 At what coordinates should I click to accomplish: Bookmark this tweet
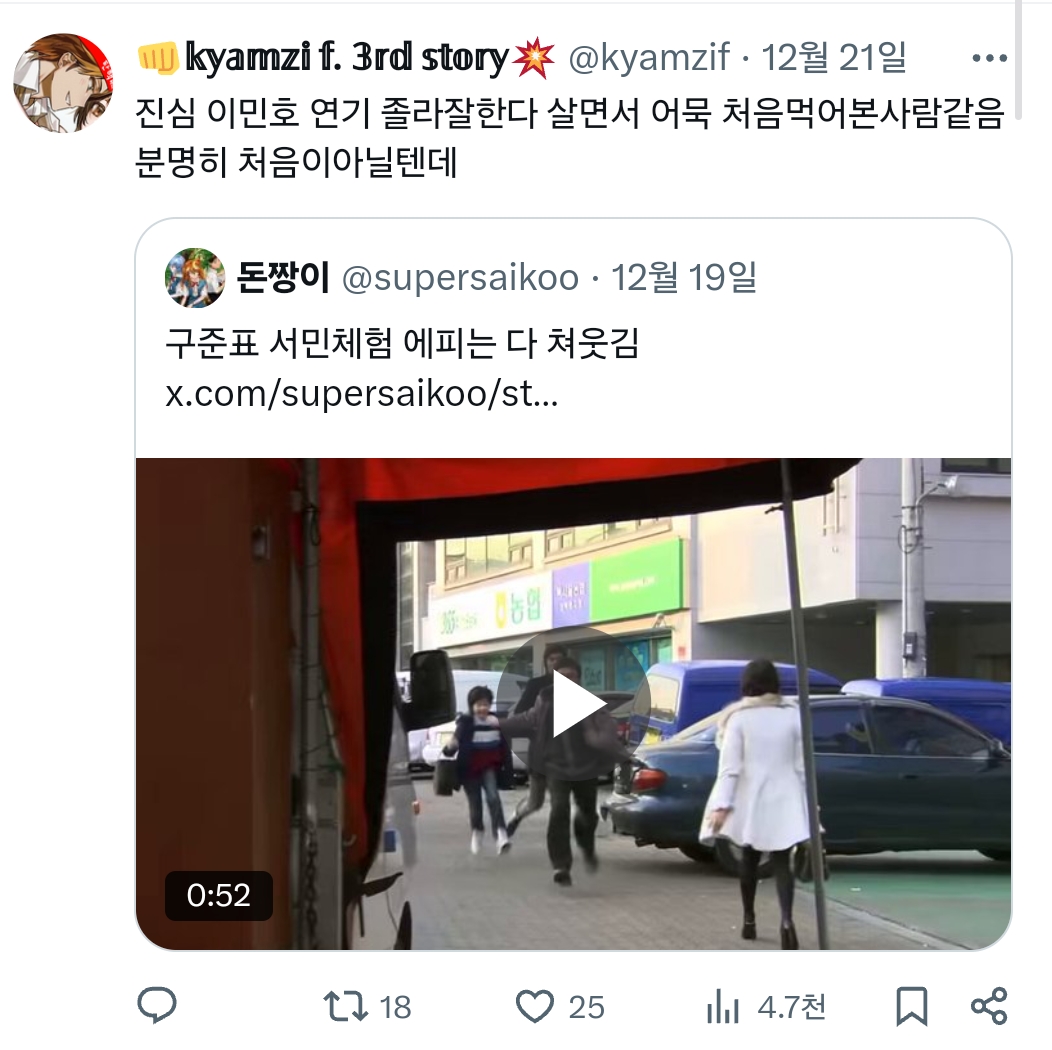click(x=912, y=1006)
